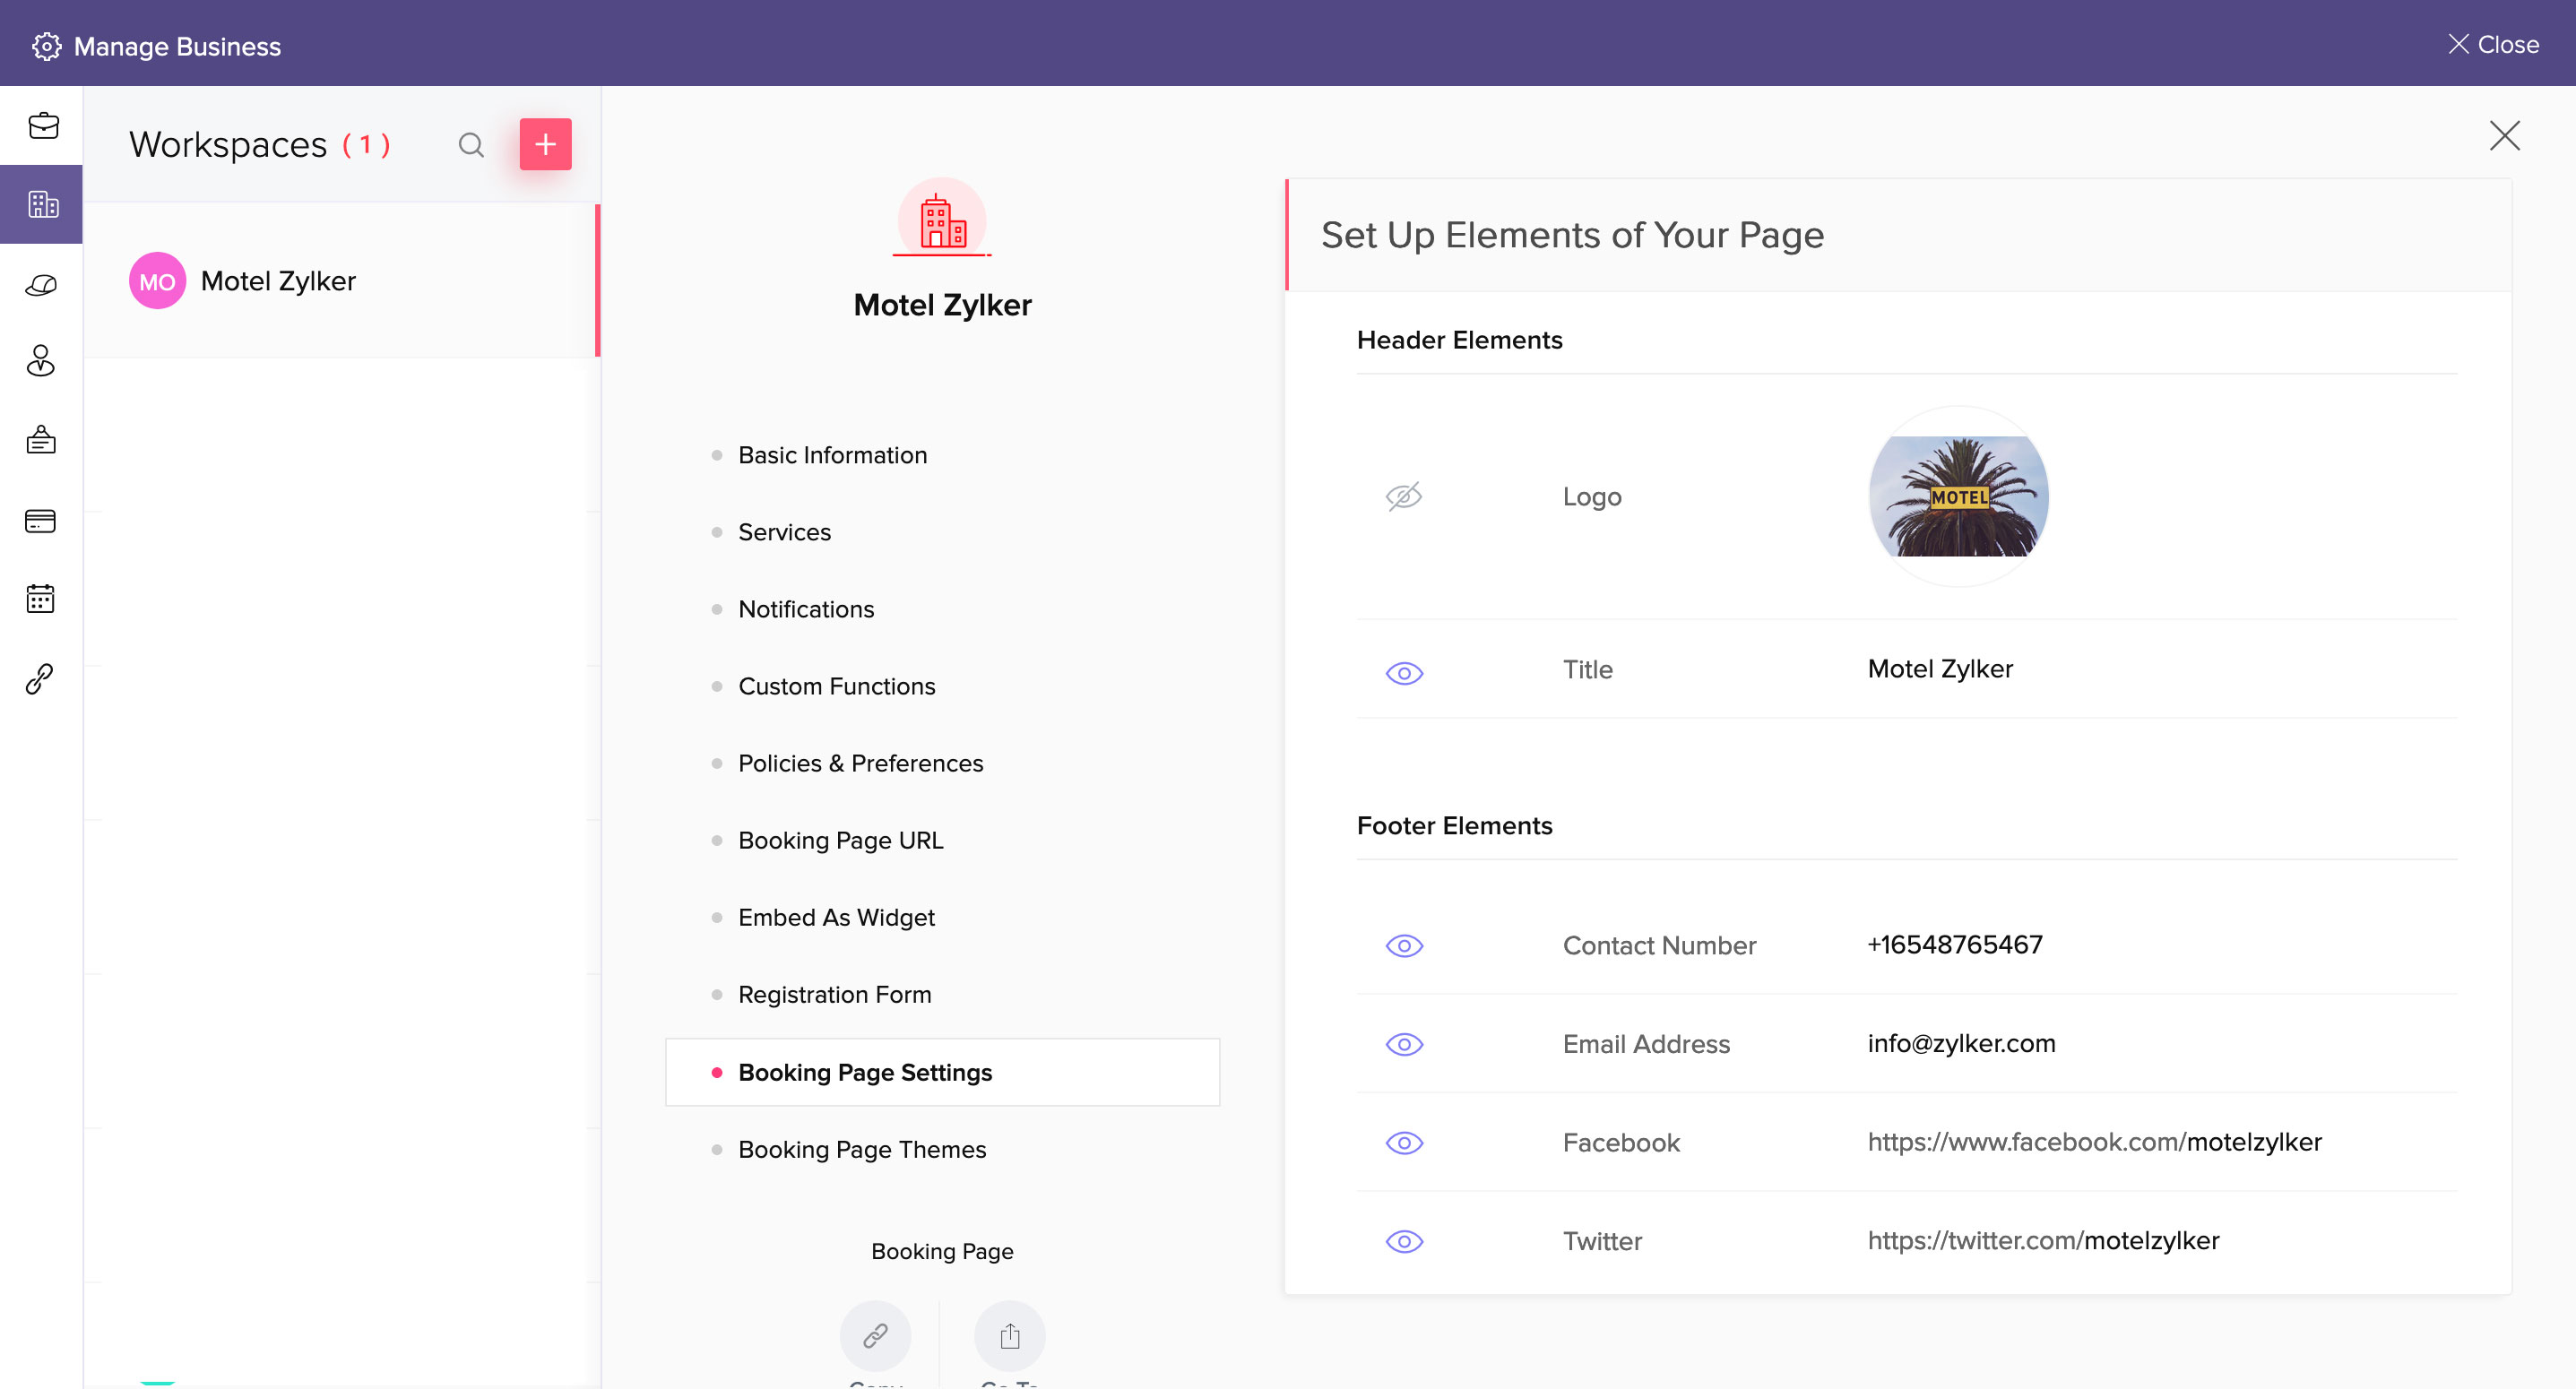
Task: Add a new workspace with plus button
Action: click(545, 145)
